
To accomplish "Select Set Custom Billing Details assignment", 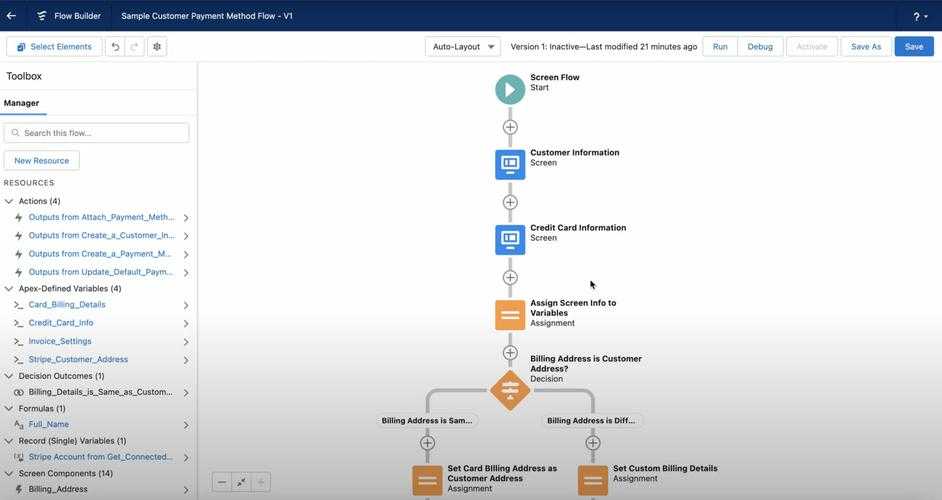I will (x=593, y=480).
